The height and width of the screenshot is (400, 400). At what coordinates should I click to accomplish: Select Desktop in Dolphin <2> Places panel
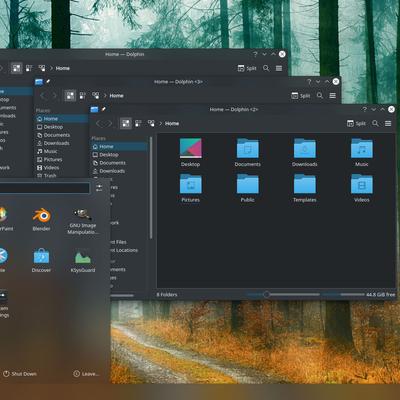pos(119,155)
